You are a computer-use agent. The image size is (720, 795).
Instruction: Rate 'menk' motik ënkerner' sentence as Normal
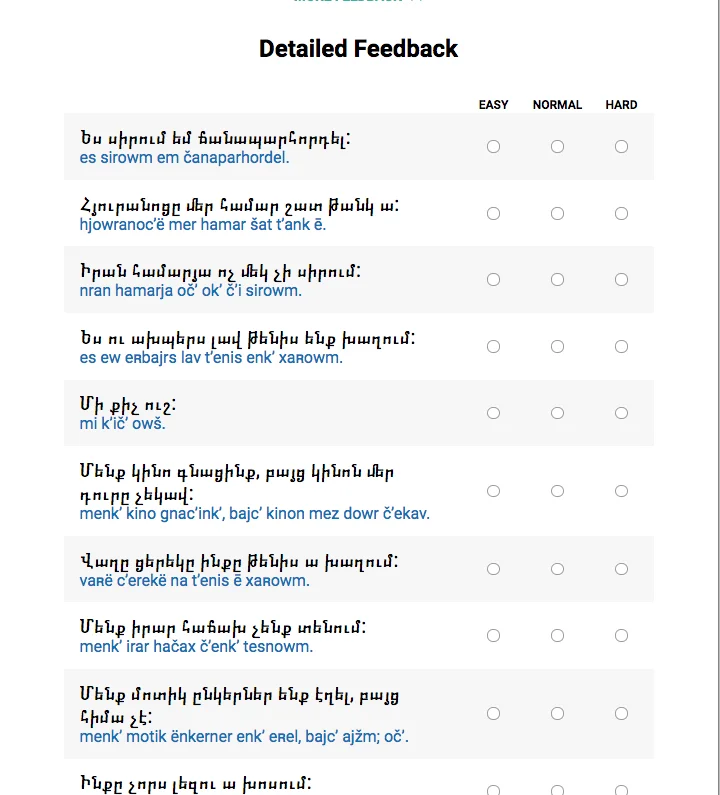point(557,713)
